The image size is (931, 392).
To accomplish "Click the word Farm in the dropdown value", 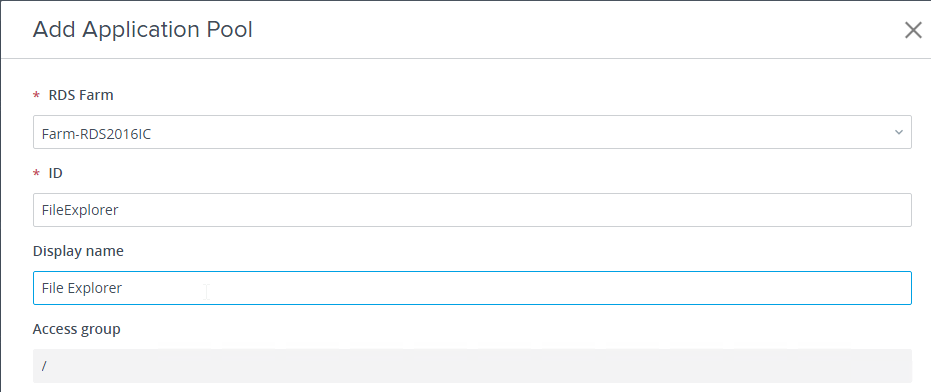I will pyautogui.click(x=54, y=134).
